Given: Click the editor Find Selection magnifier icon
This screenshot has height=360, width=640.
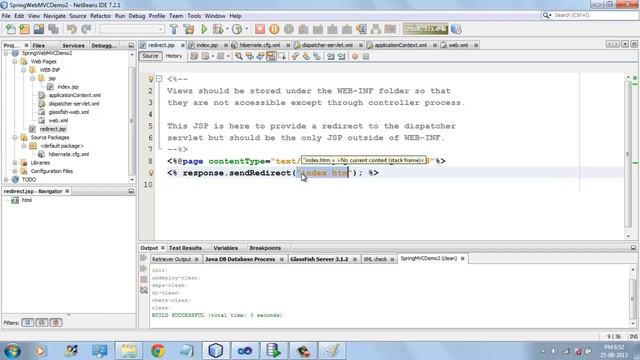Looking at the screenshot, I should (239, 56).
